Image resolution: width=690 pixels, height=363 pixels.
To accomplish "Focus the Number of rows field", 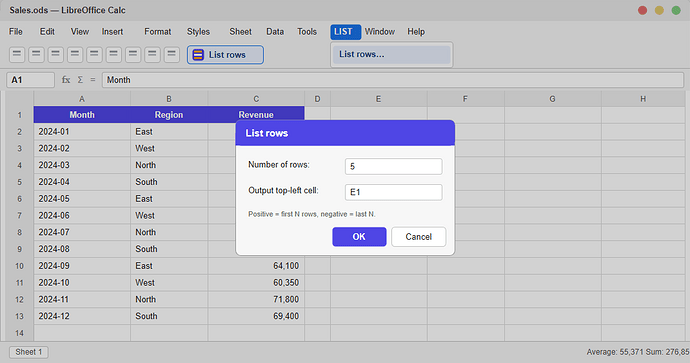I will [393, 166].
